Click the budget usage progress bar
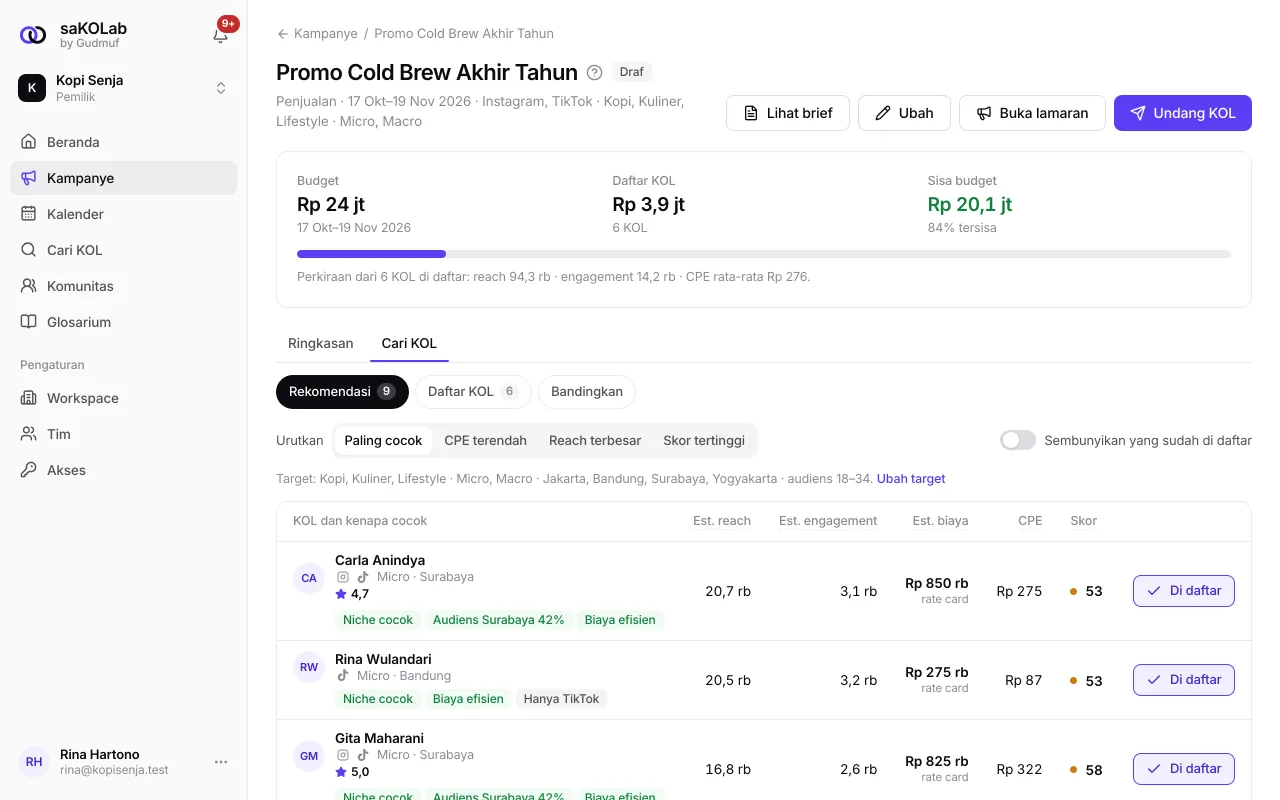 [x=764, y=254]
